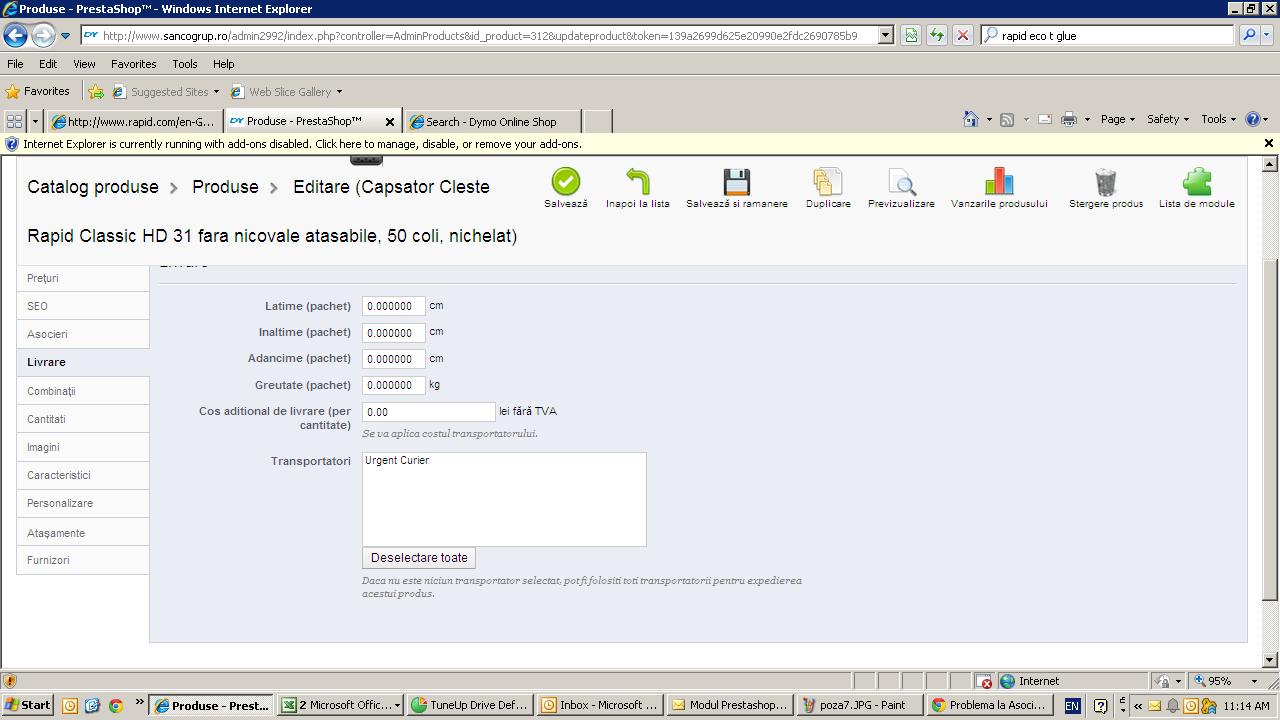1280x720 pixels.
Task: Open the File menu
Action: (x=15, y=63)
